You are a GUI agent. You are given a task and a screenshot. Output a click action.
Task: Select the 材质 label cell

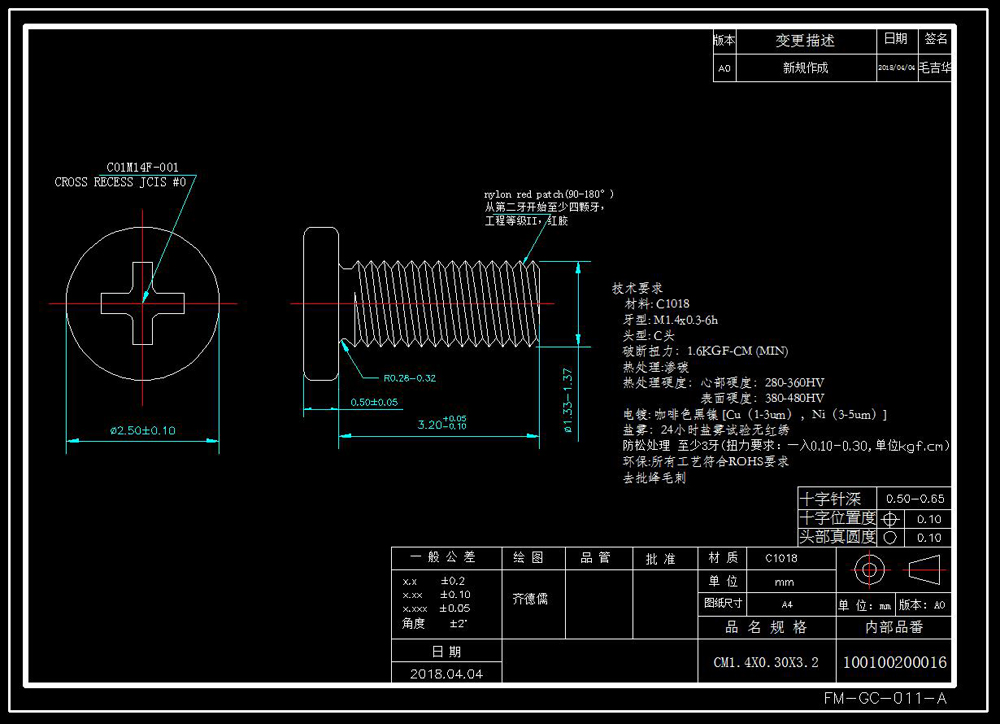coord(723,558)
